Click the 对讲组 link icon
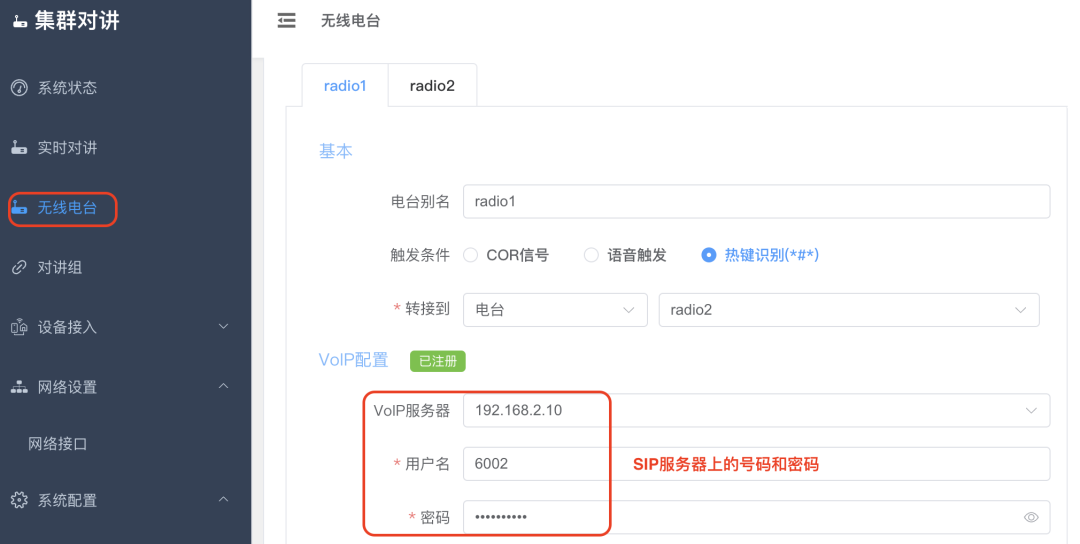 [x=19, y=267]
